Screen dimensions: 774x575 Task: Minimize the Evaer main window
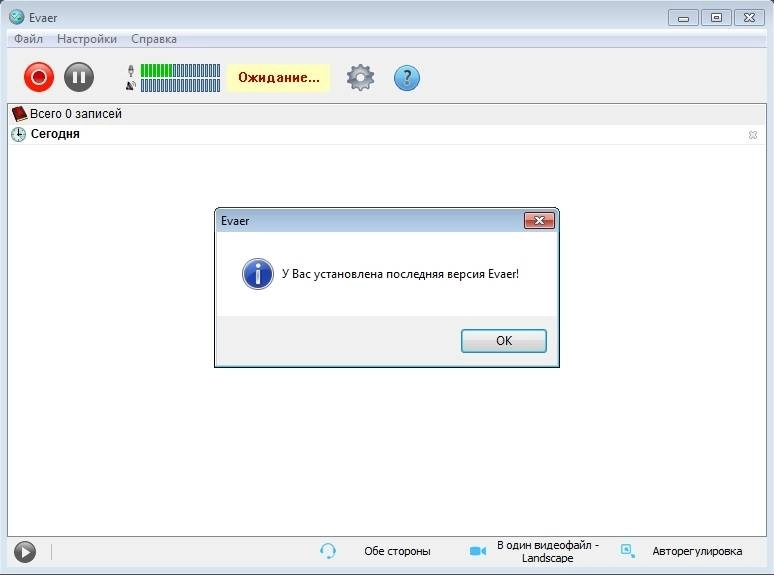[683, 18]
